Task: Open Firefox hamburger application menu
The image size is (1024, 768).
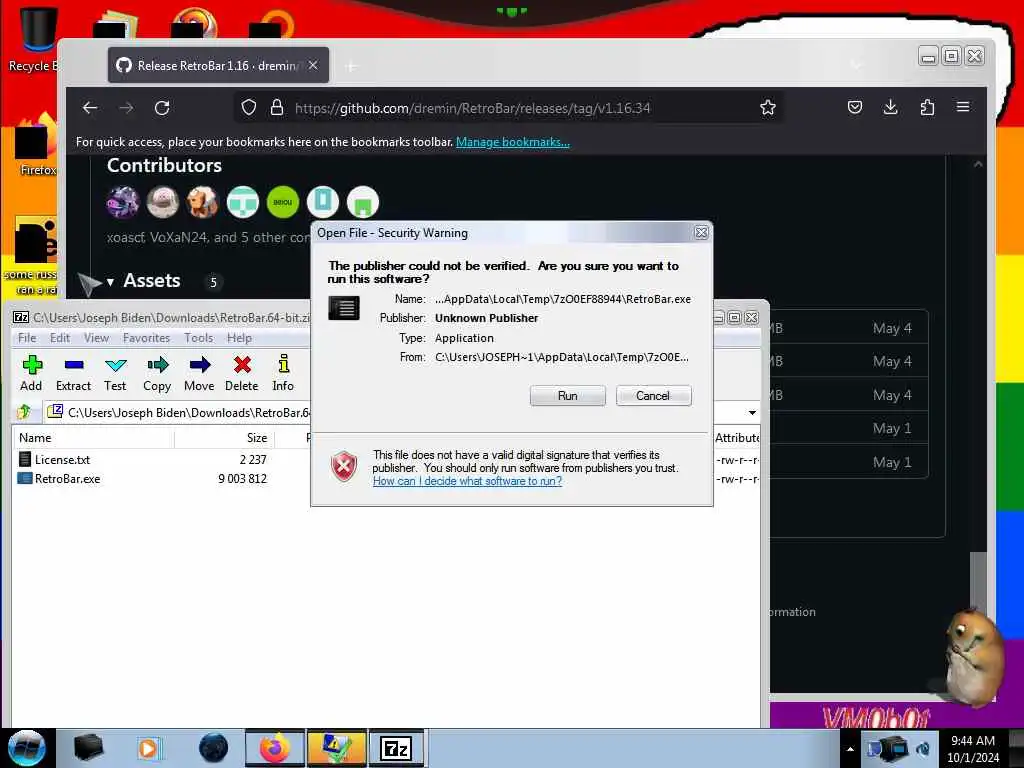Action: tap(963, 107)
